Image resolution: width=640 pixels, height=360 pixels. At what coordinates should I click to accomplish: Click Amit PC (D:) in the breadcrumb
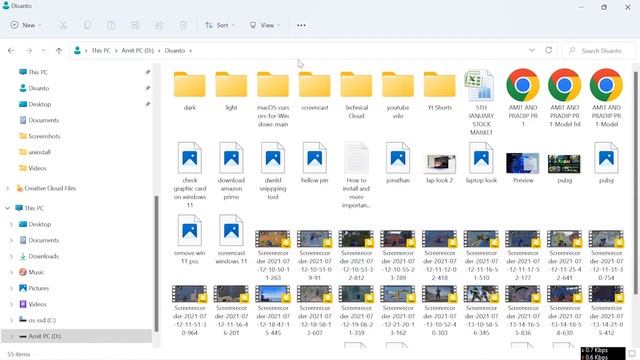(x=138, y=51)
